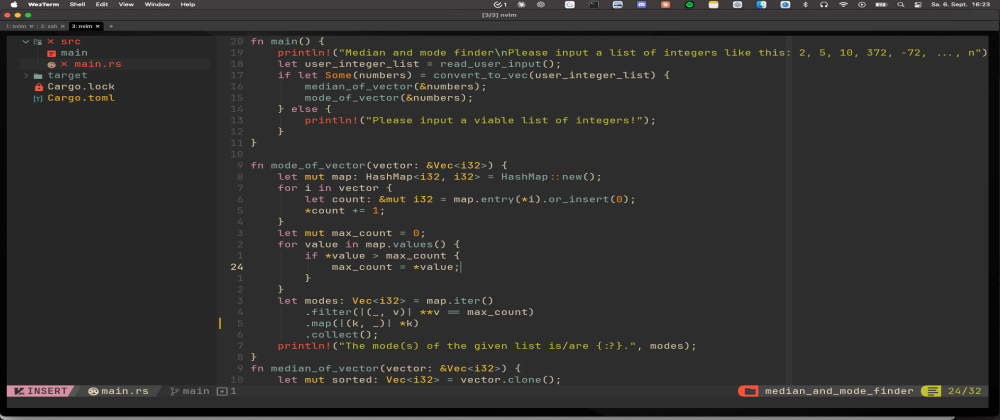
Task: Click the red lock icon beside Cargo.lock
Action: pos(38,87)
